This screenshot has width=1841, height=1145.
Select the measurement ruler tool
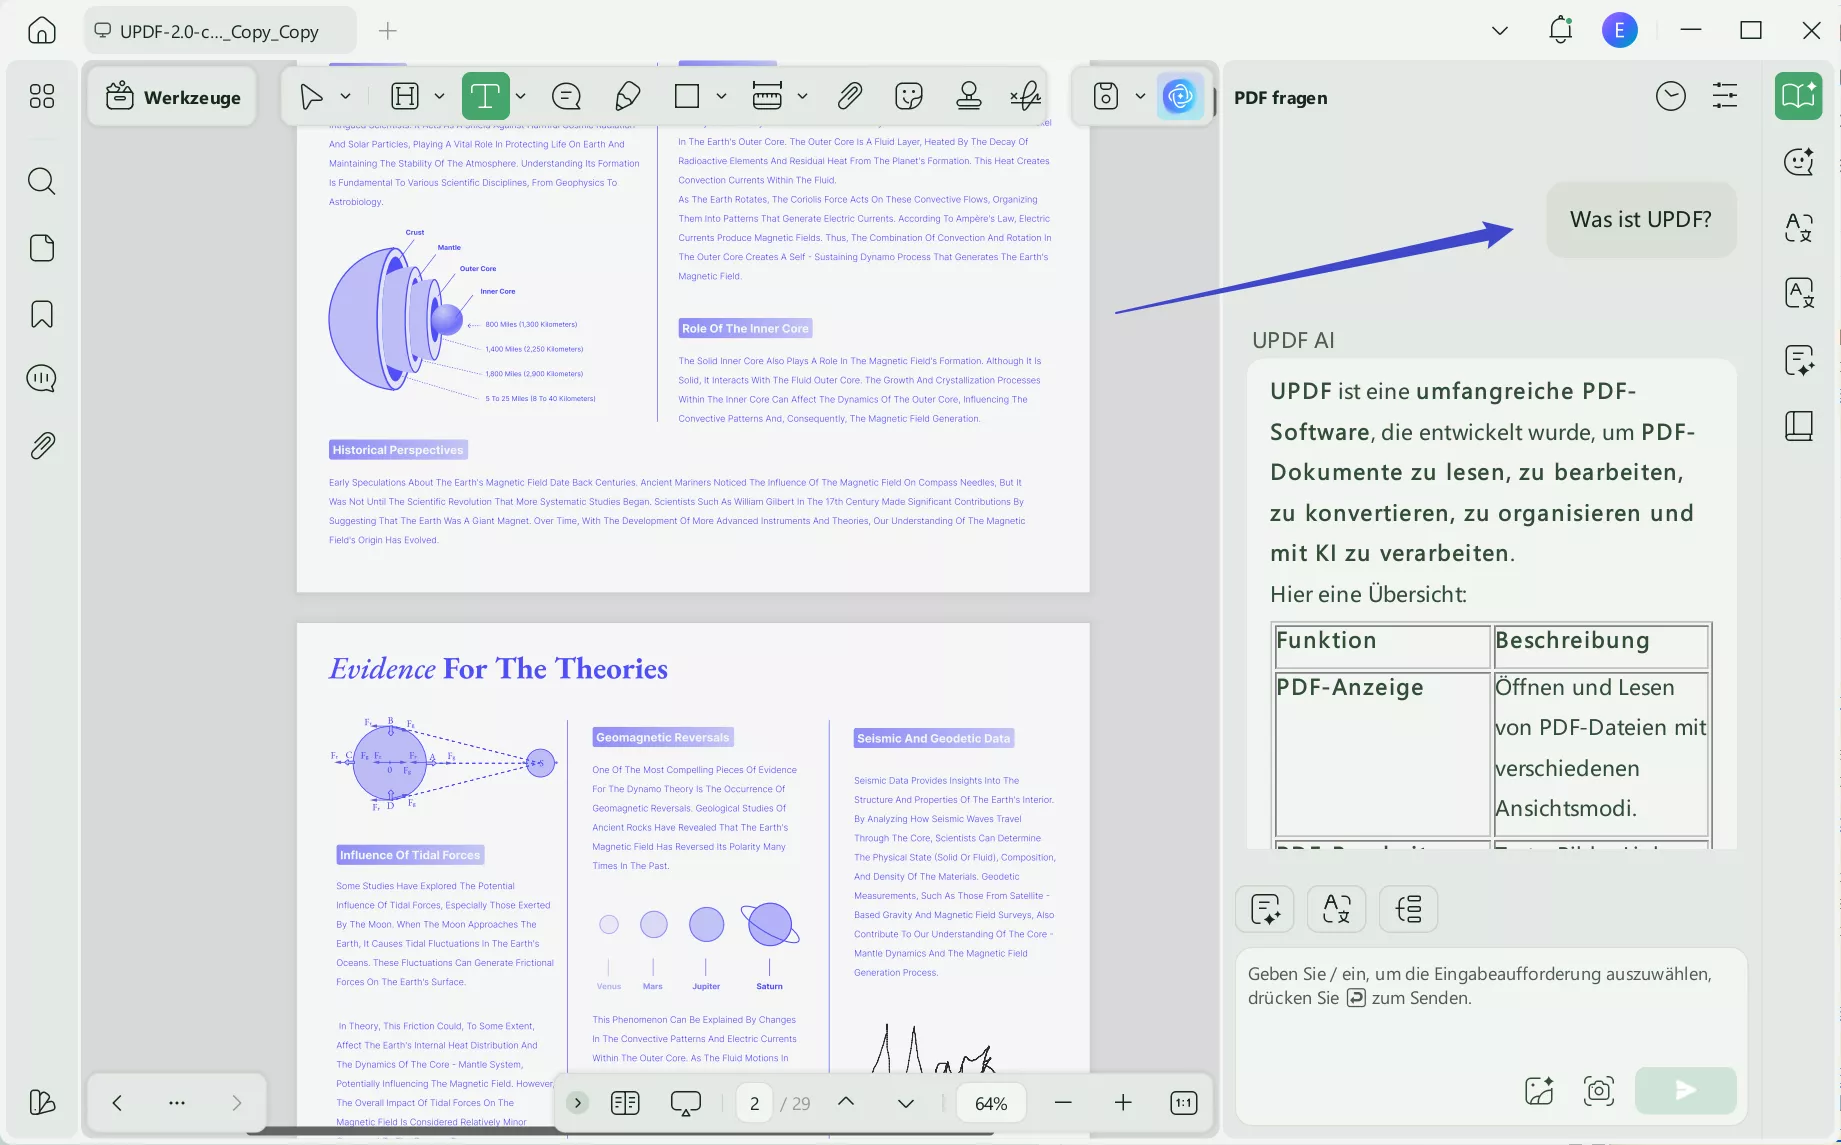click(x=767, y=96)
